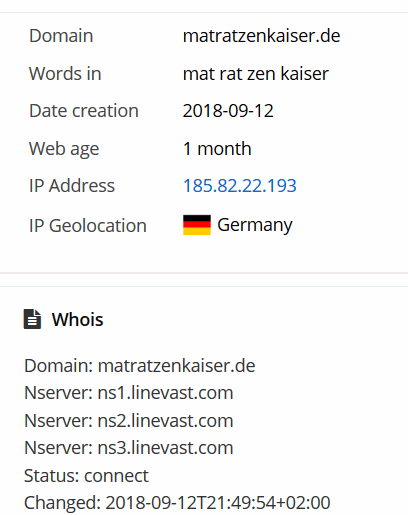Click the Date creation label
Screen dimensions: 408x515
tap(84, 111)
